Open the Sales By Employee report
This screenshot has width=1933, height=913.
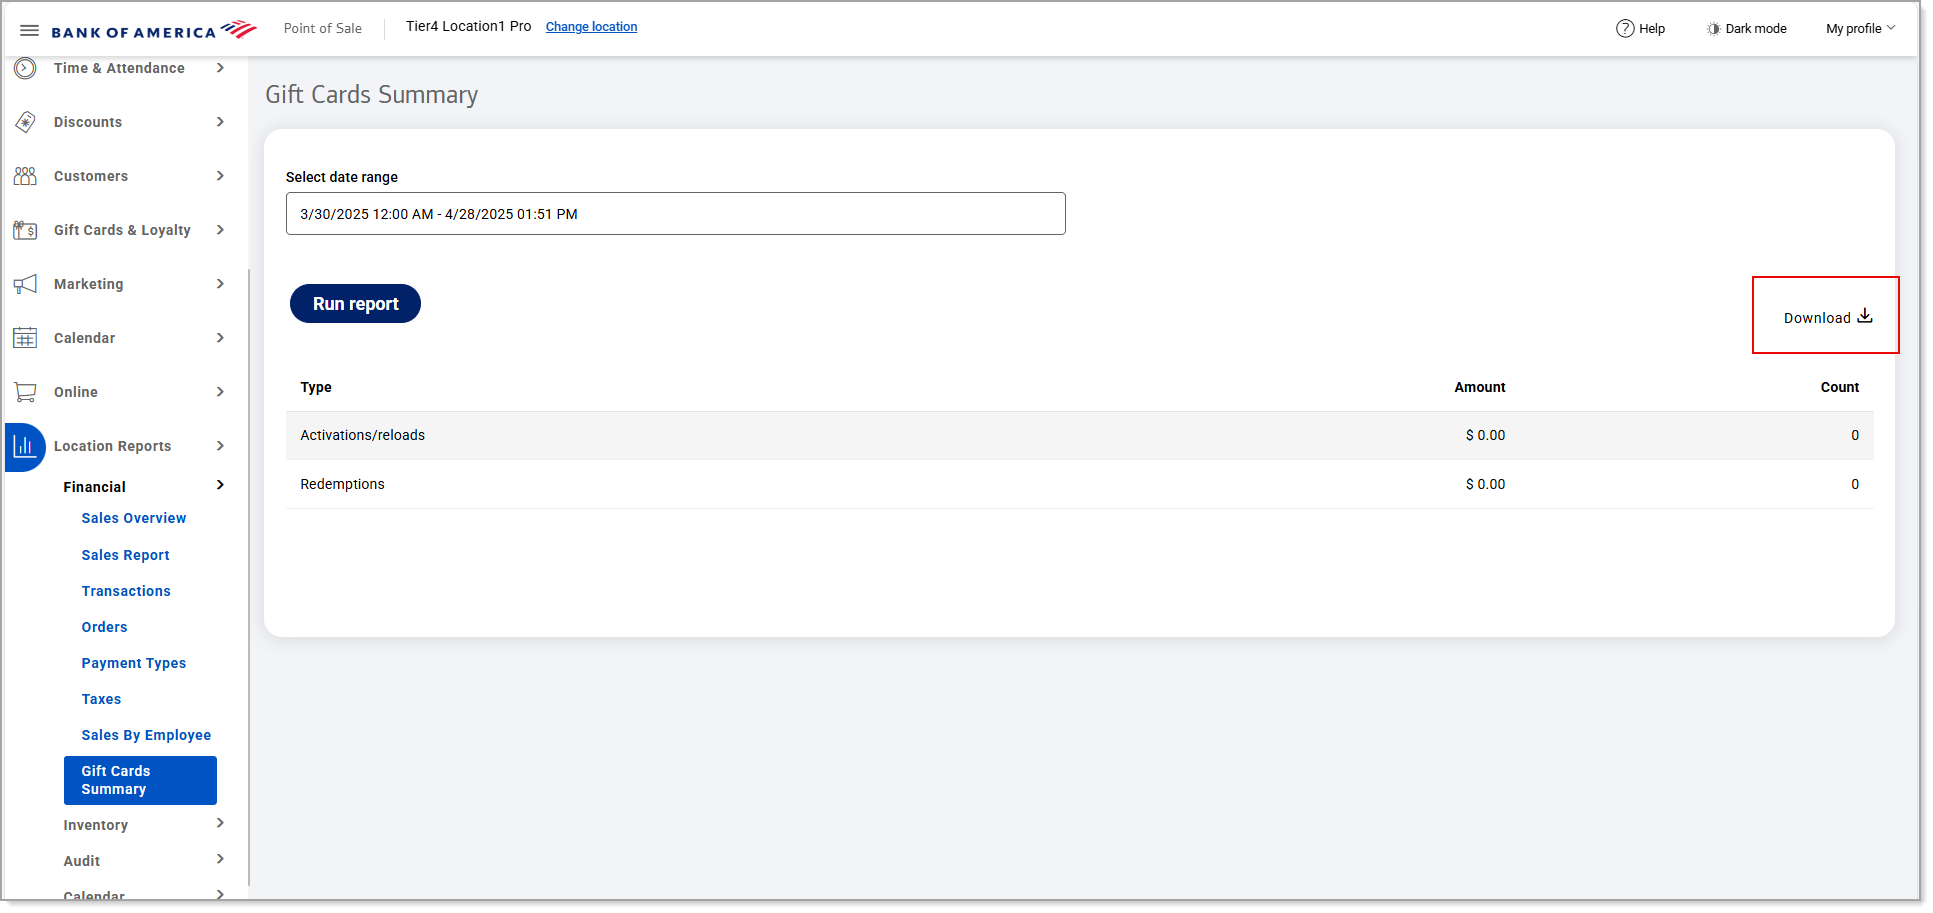146,735
